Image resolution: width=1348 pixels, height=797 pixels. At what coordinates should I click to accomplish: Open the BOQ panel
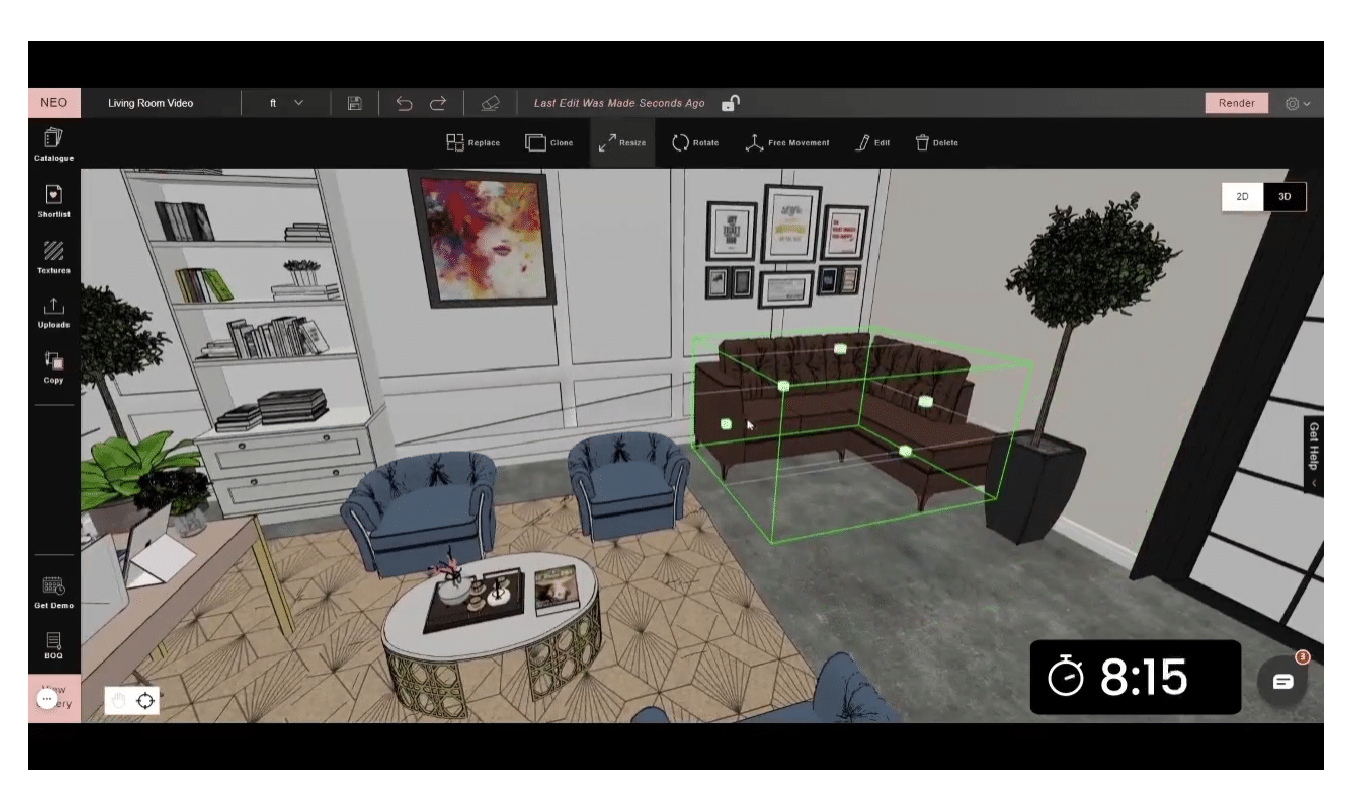[x=53, y=645]
